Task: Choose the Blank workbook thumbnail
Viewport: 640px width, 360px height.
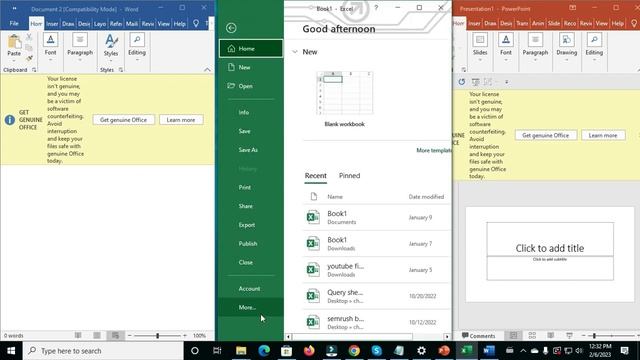Action: [x=345, y=93]
